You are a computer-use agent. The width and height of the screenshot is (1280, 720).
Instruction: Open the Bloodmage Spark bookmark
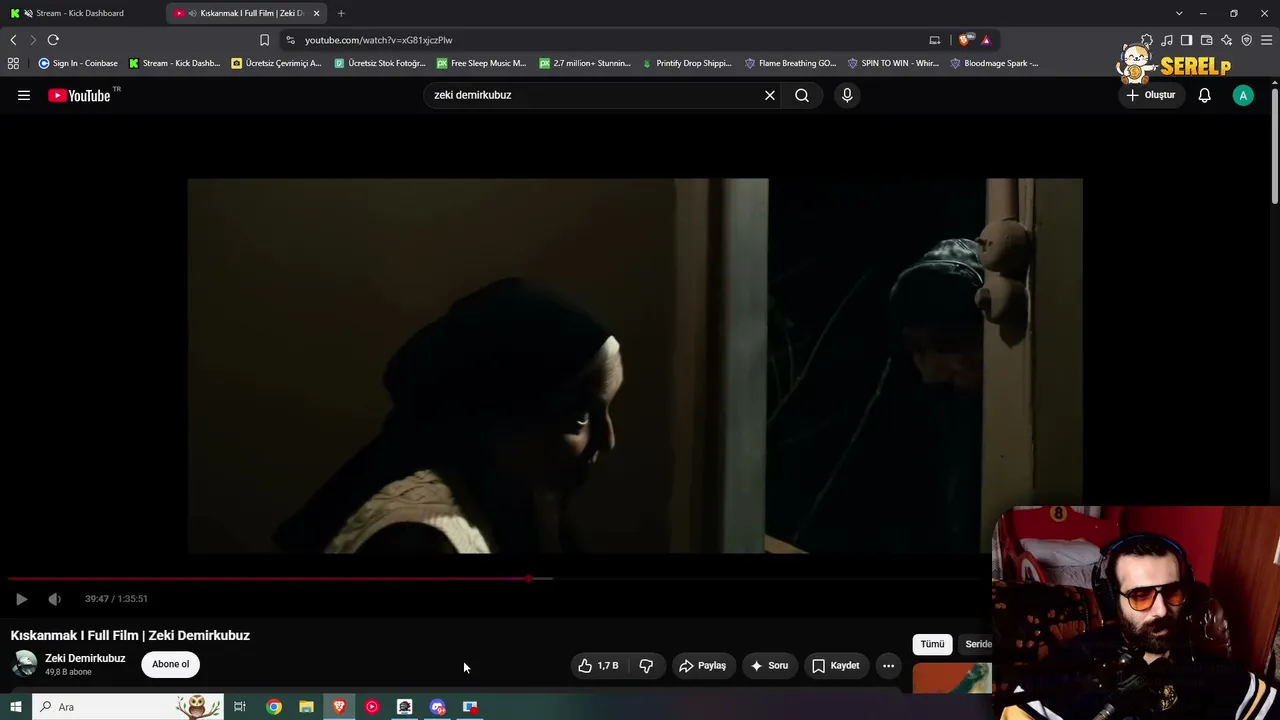coord(994,63)
